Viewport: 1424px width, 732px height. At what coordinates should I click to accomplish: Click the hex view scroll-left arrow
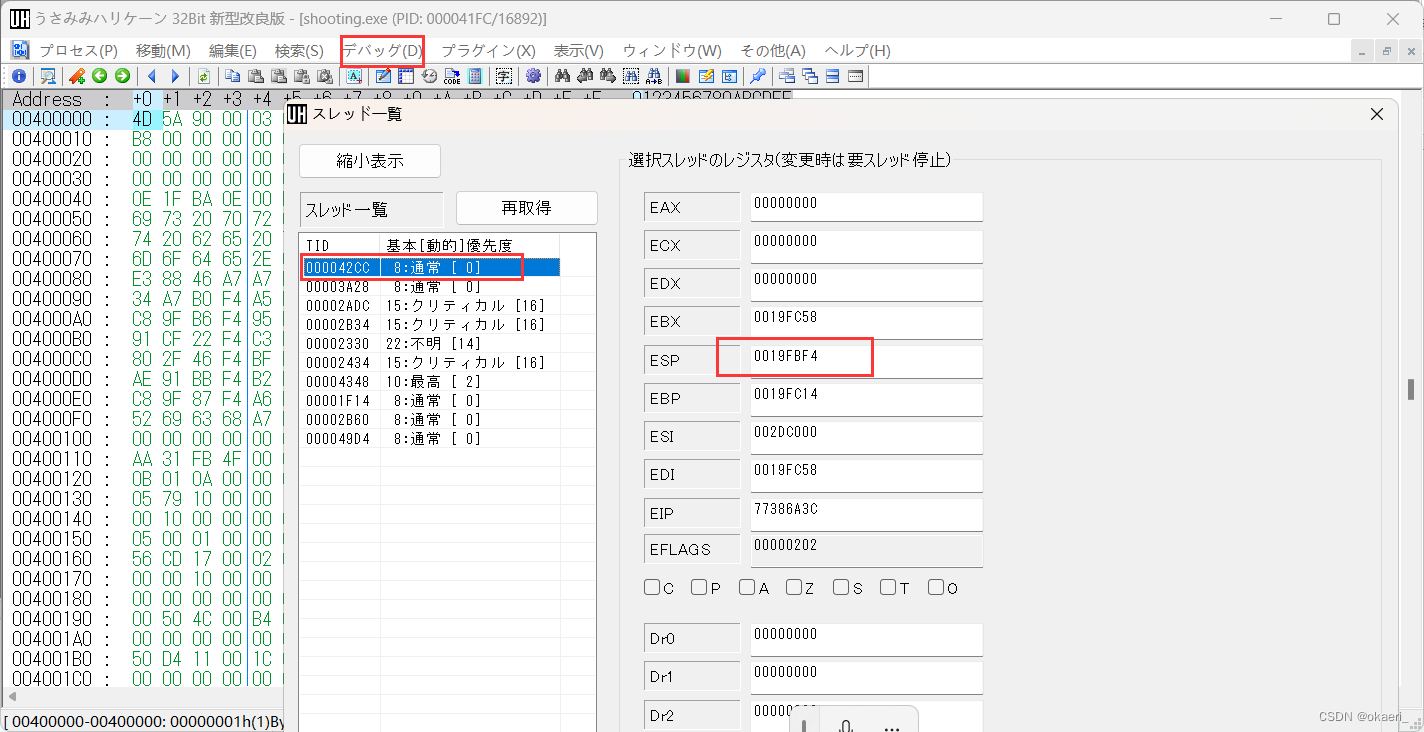tap(12, 697)
